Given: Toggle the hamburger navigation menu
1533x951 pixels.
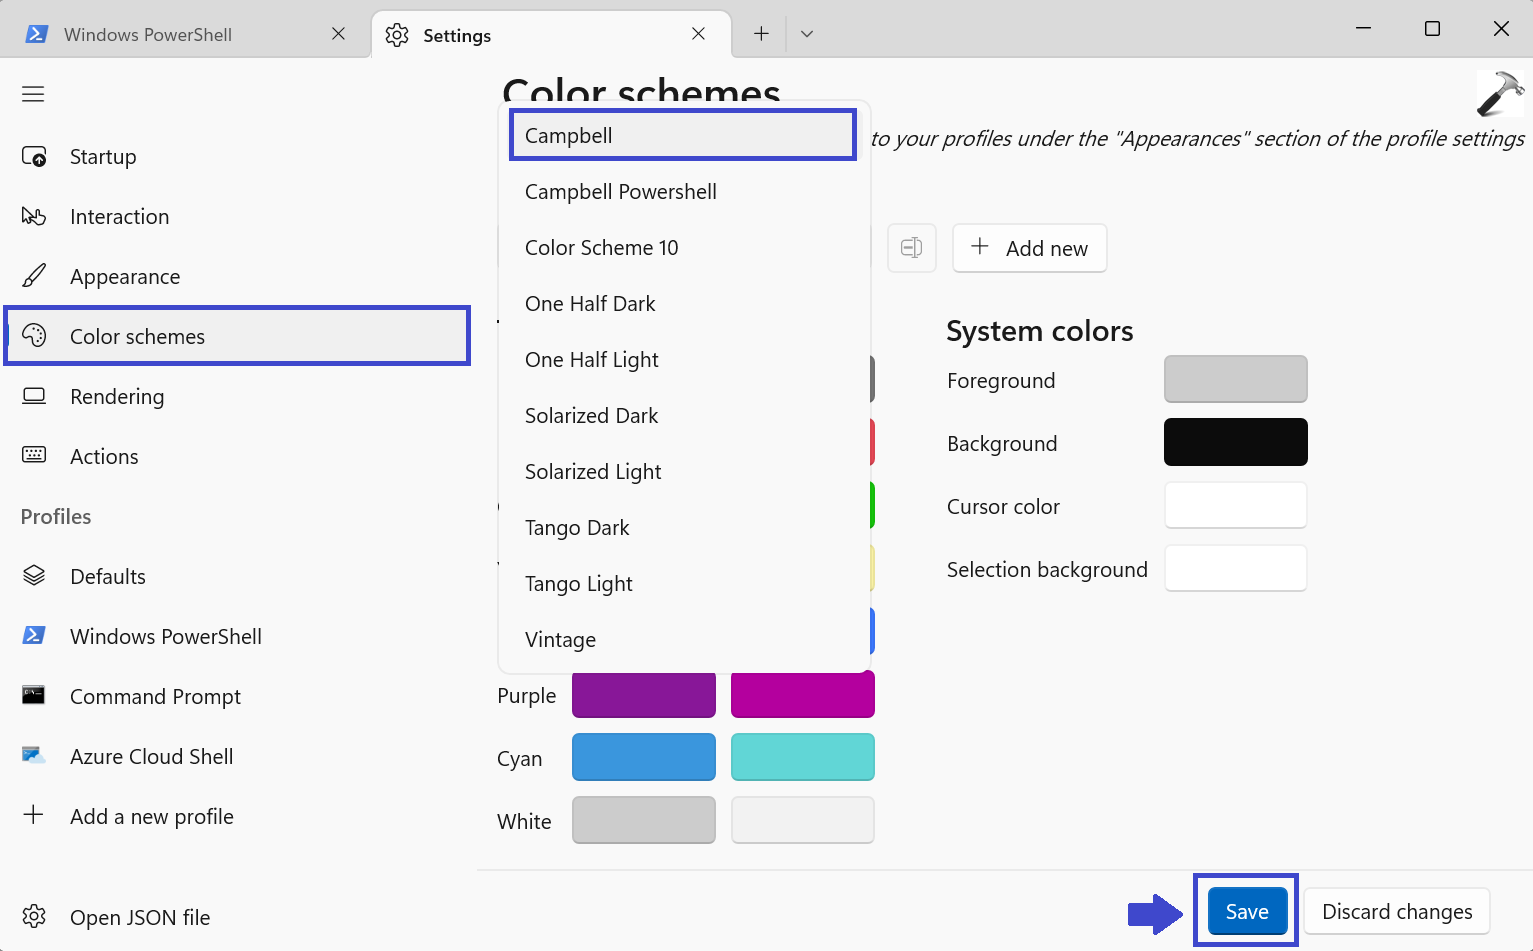Looking at the screenshot, I should (33, 94).
